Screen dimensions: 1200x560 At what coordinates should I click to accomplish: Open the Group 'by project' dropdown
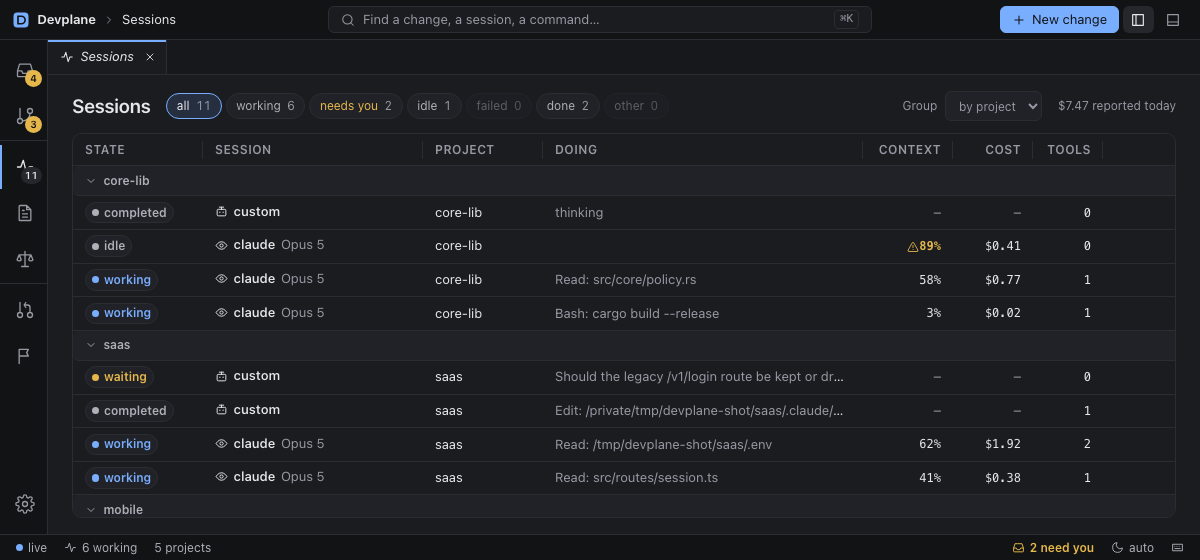tap(993, 106)
